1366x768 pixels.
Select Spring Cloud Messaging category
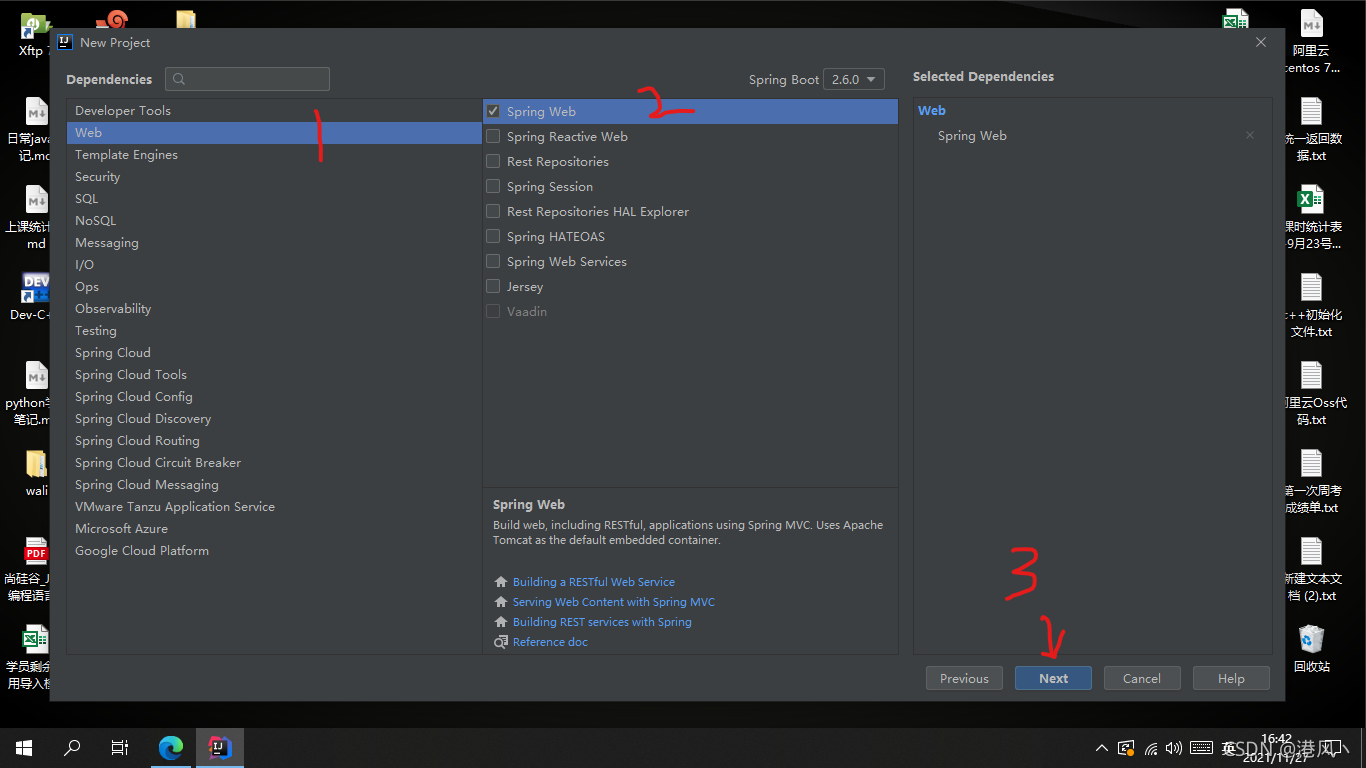[x=274, y=484]
